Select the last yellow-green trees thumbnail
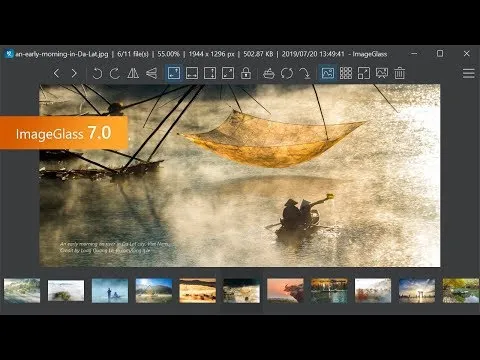This screenshot has height=360, width=480. [461, 291]
